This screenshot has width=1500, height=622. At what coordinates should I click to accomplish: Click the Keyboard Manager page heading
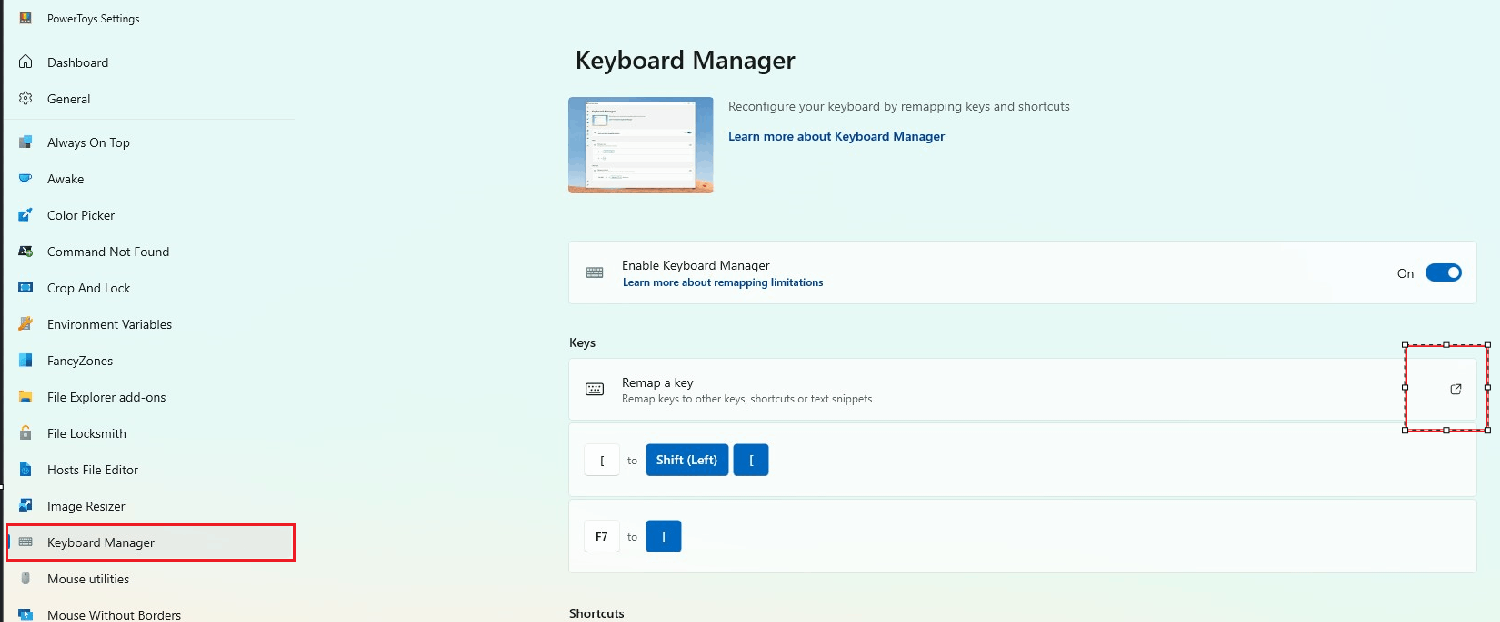tap(685, 60)
